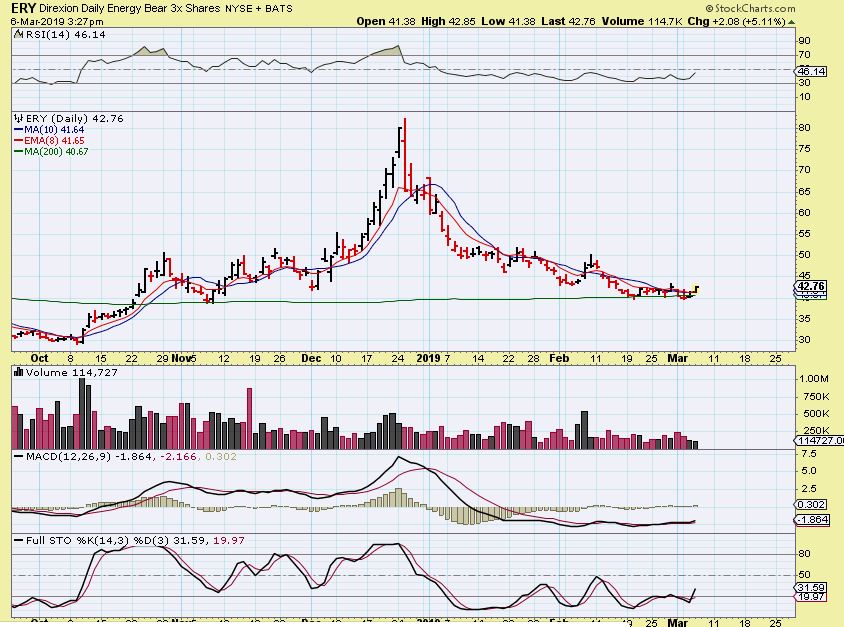Click the 50 level on the stochastic axis

tap(805, 575)
